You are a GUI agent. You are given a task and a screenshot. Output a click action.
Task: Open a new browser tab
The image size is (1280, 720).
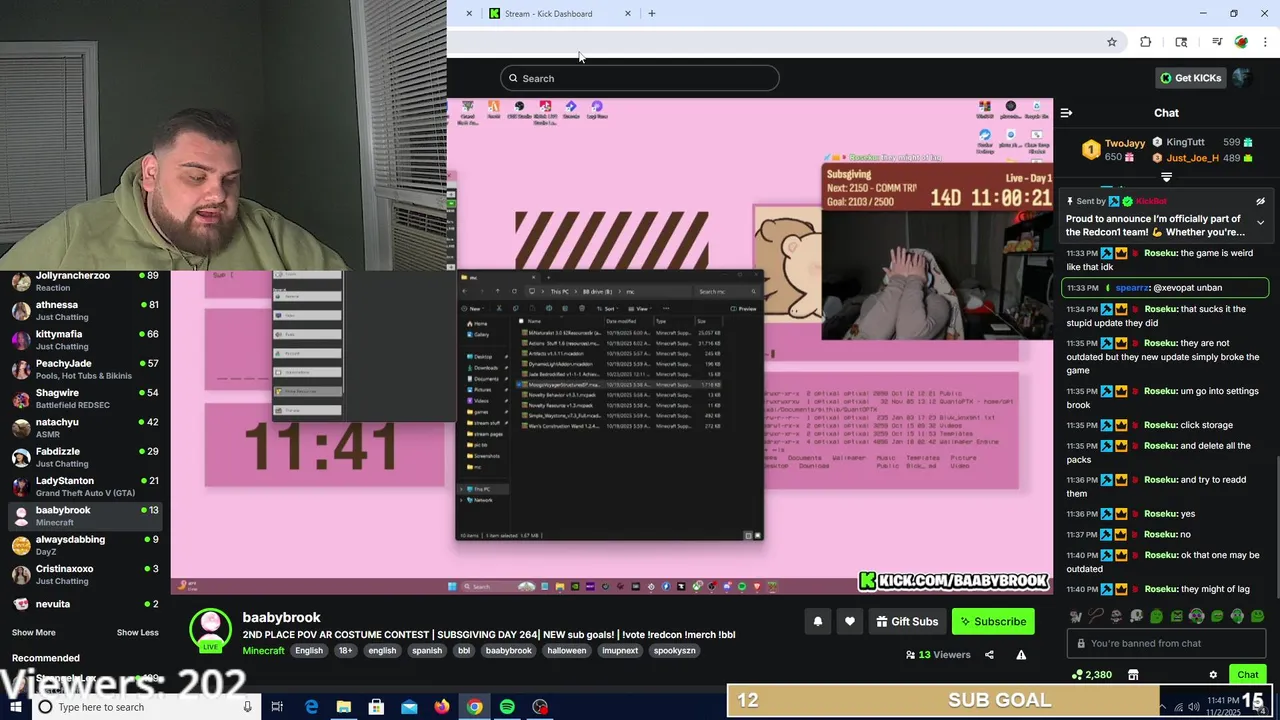[x=652, y=13]
